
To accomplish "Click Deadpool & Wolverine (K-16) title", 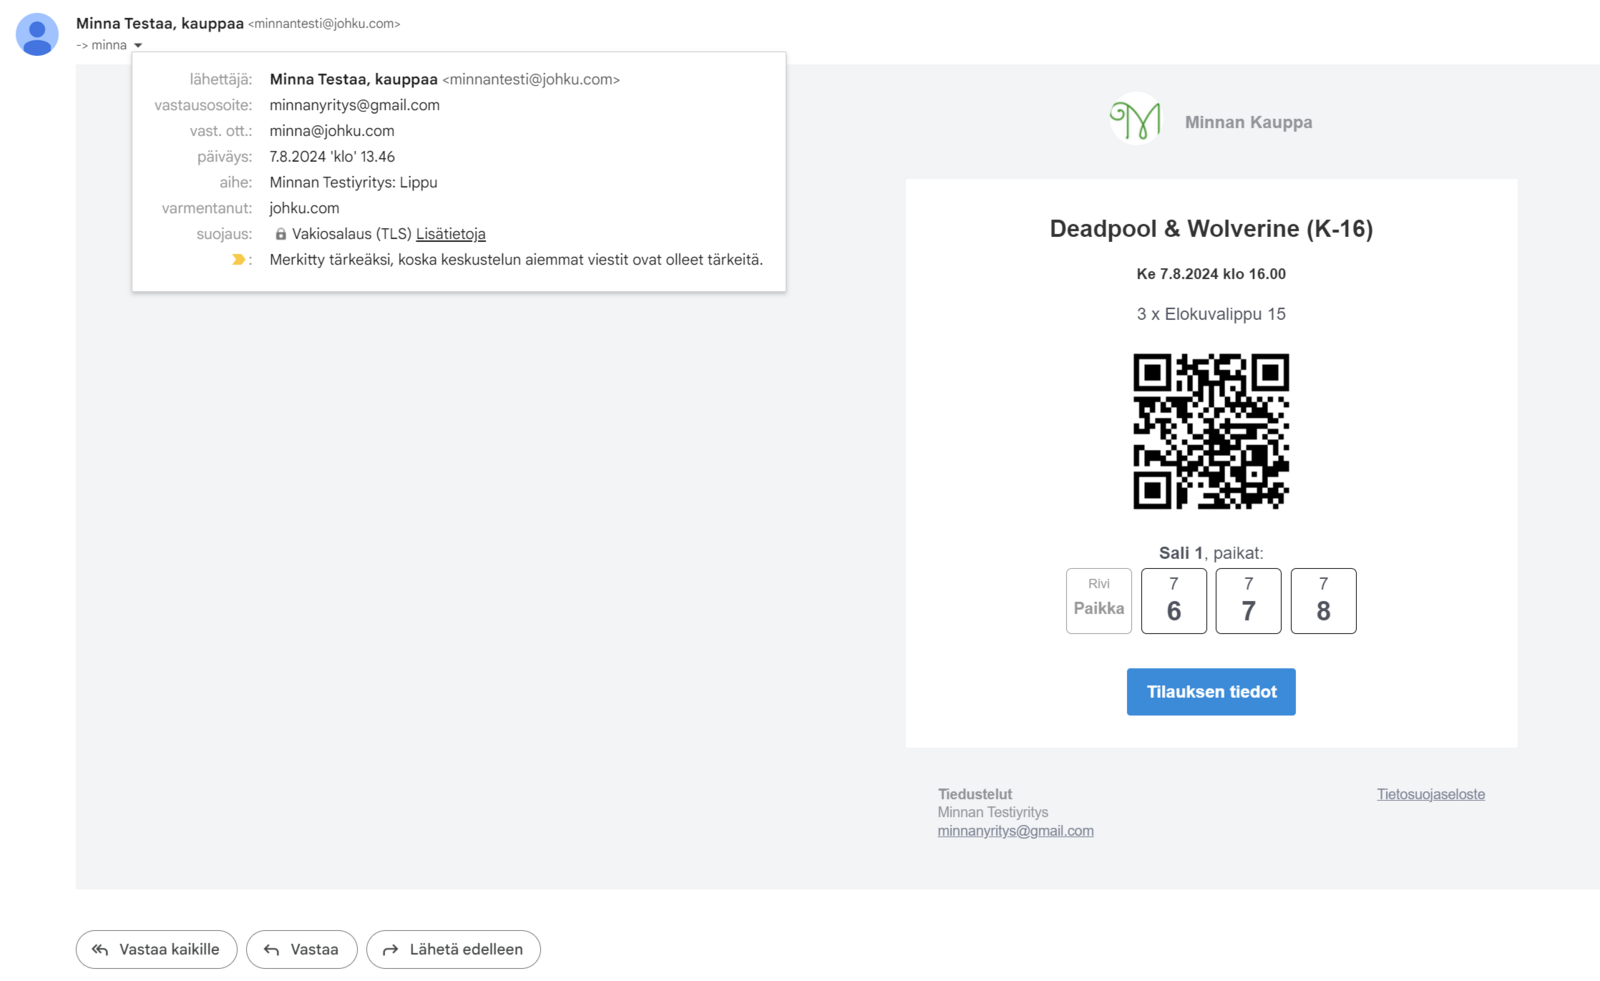I will coord(1211,229).
